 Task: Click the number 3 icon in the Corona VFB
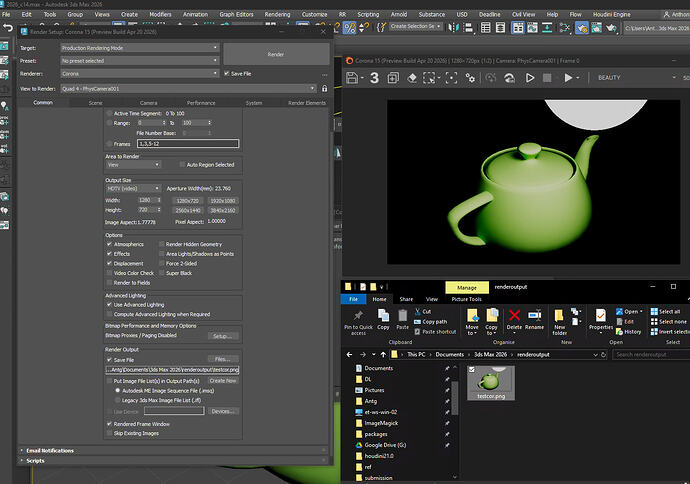click(x=374, y=78)
